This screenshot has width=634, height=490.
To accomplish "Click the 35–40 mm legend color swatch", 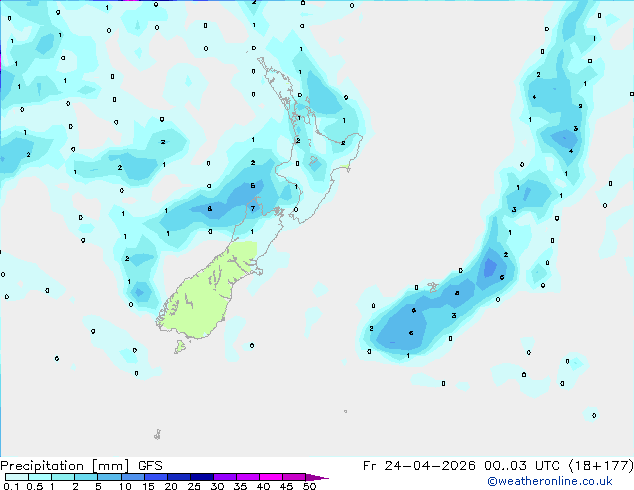I will click(x=248, y=477).
